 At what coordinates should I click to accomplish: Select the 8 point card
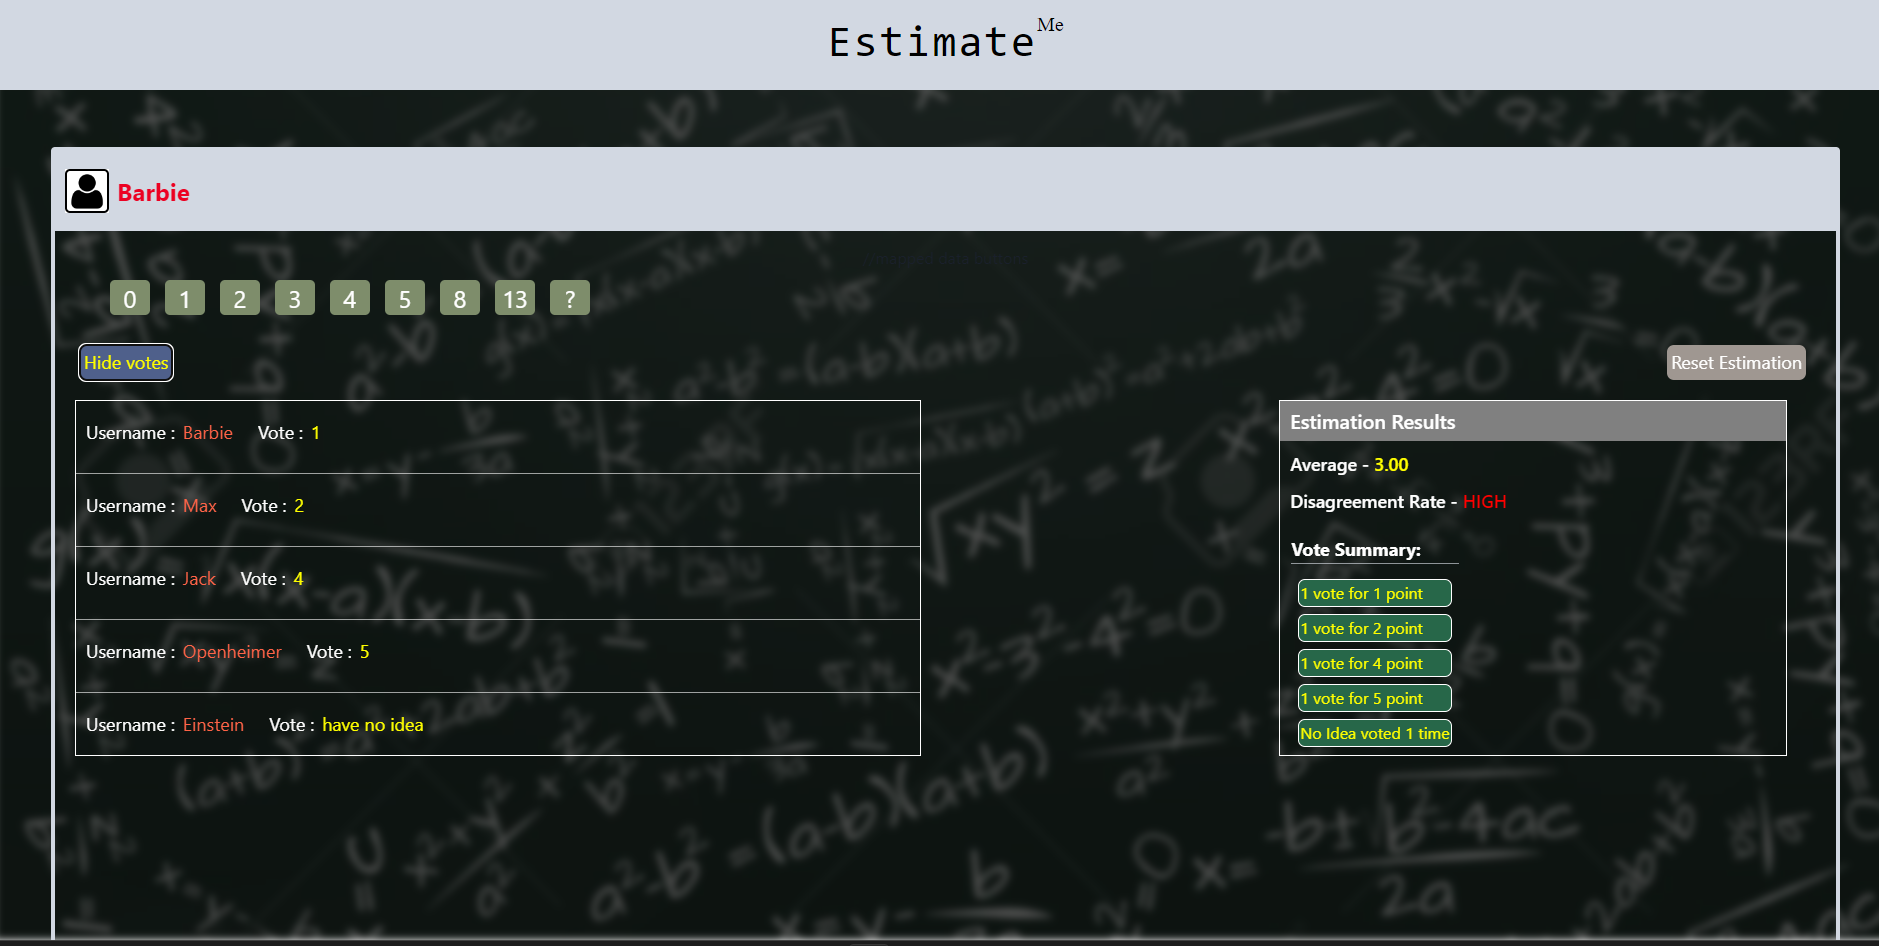(x=460, y=298)
